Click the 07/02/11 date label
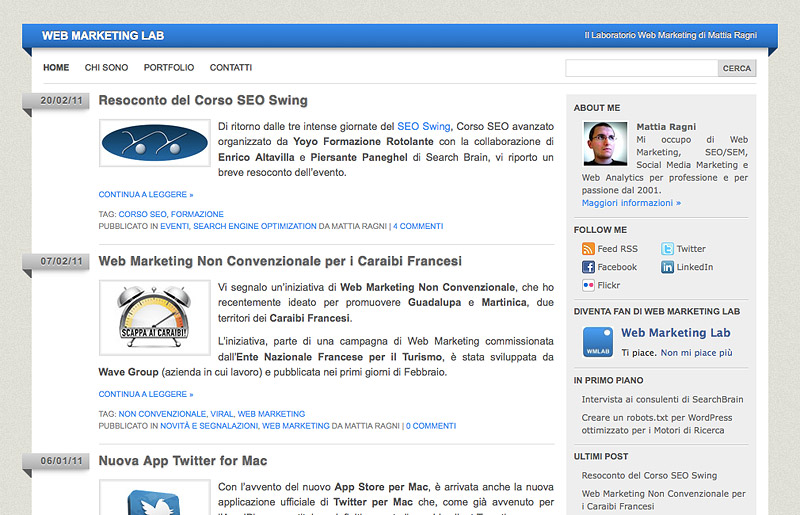Screen dimensions: 800x515 [x=61, y=261]
